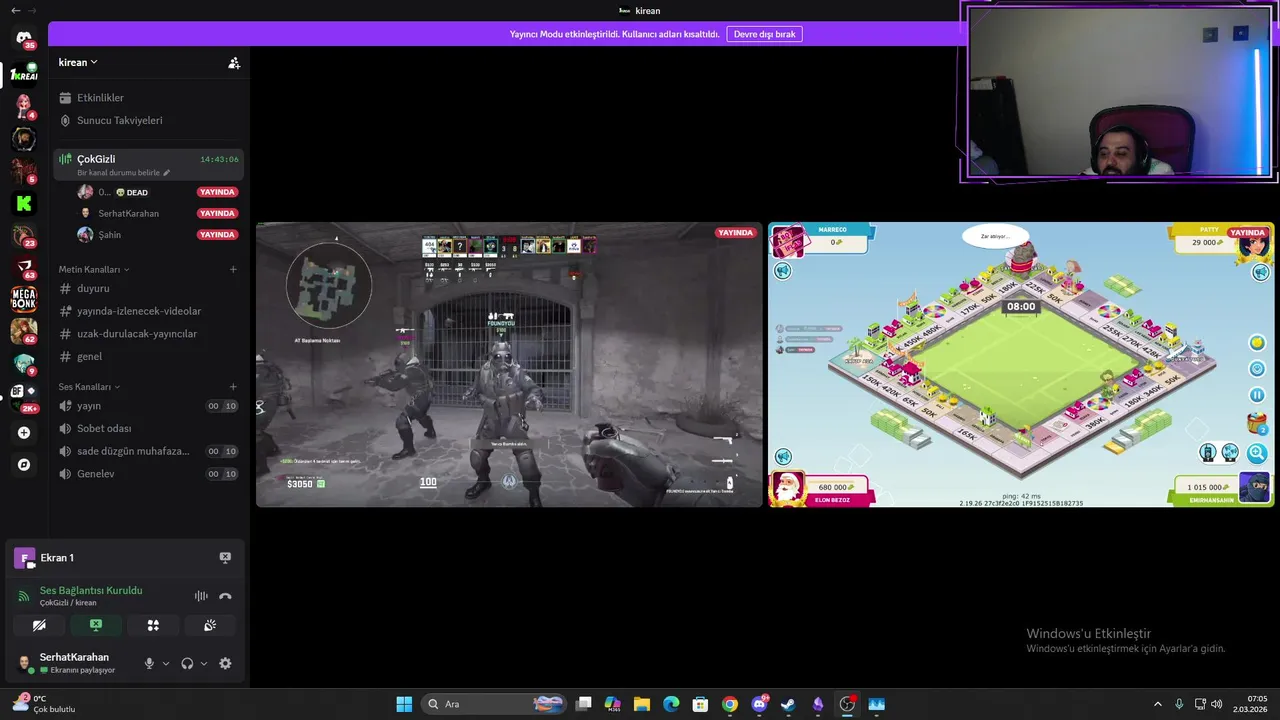Image resolution: width=1280 pixels, height=720 pixels.
Task: Click the Add a Server plus icon
Action: coord(24,433)
